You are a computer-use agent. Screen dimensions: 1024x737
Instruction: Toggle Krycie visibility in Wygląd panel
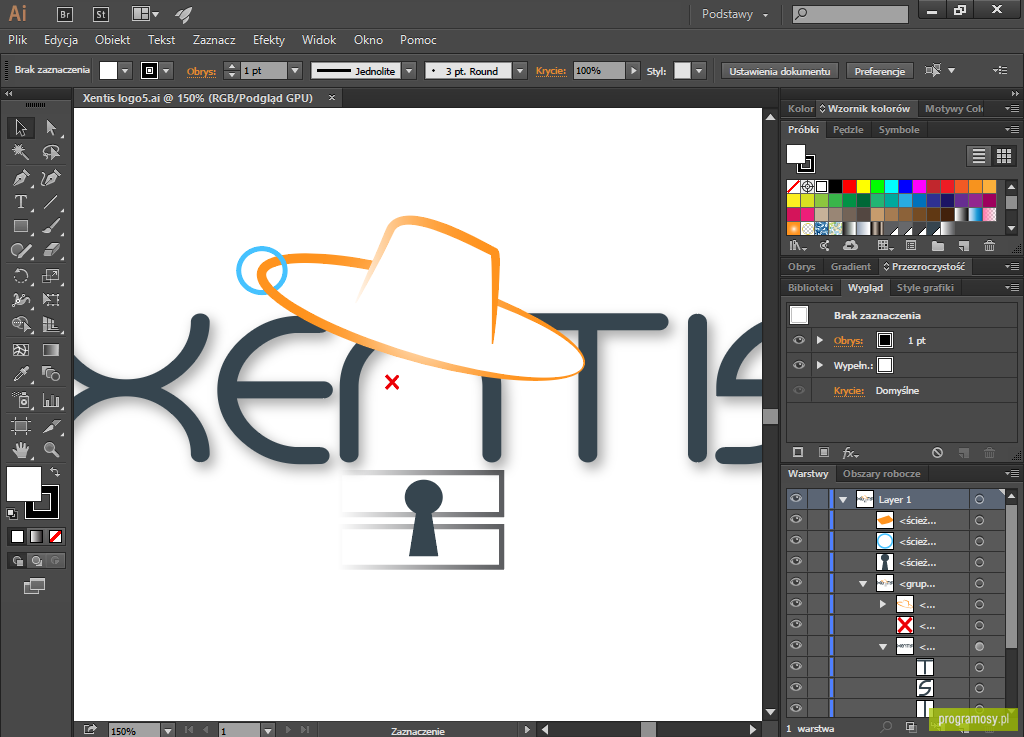pyautogui.click(x=799, y=390)
